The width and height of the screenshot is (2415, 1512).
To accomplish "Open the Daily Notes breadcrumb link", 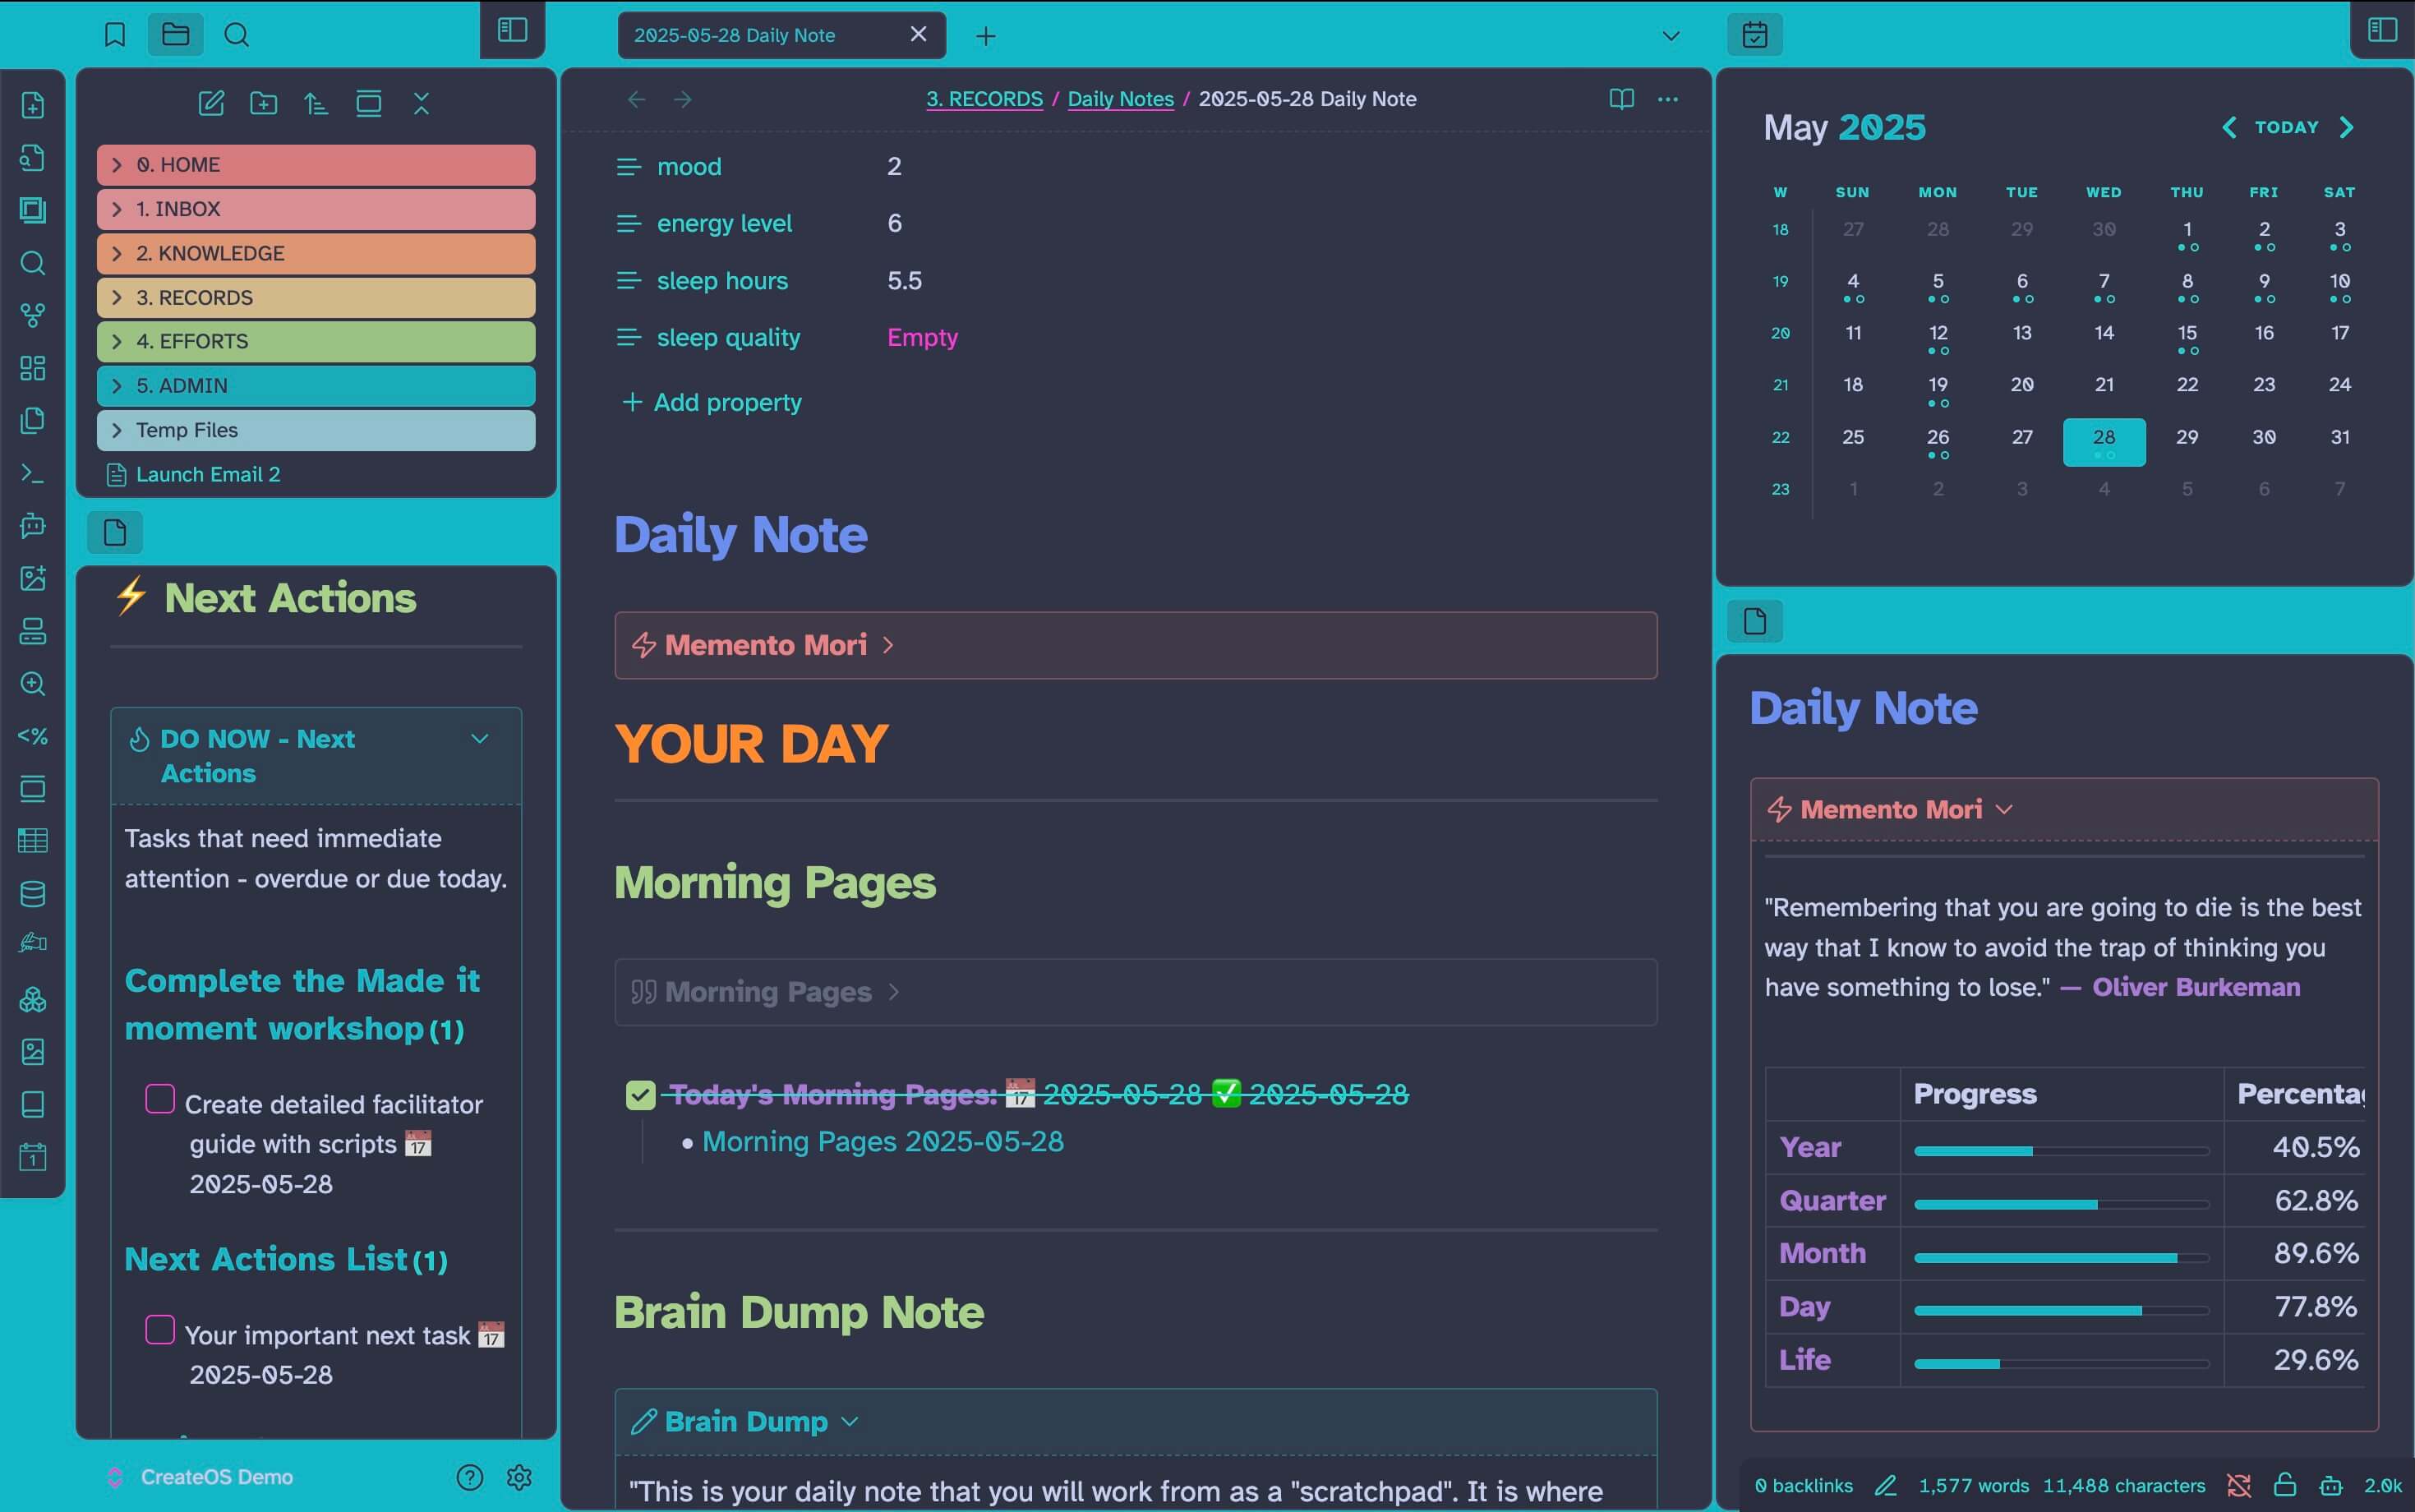I will tap(1120, 99).
